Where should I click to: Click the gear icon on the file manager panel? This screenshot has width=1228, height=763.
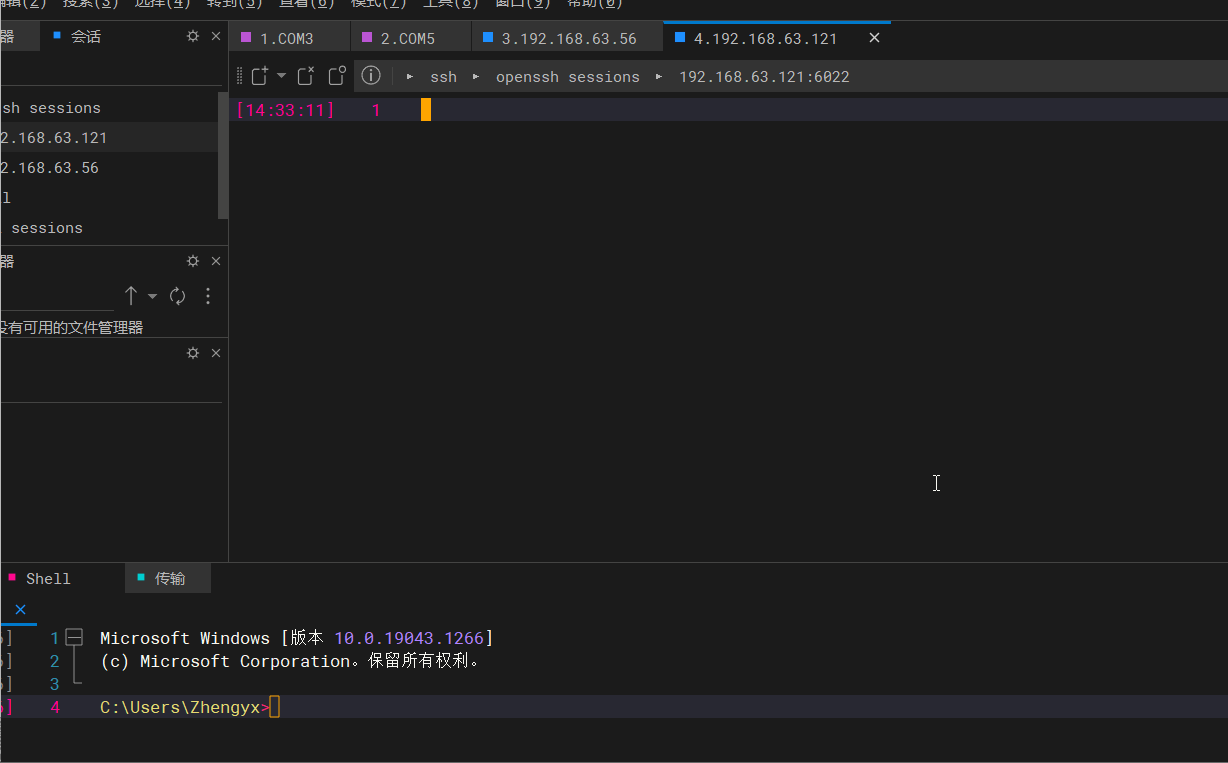[x=193, y=261]
